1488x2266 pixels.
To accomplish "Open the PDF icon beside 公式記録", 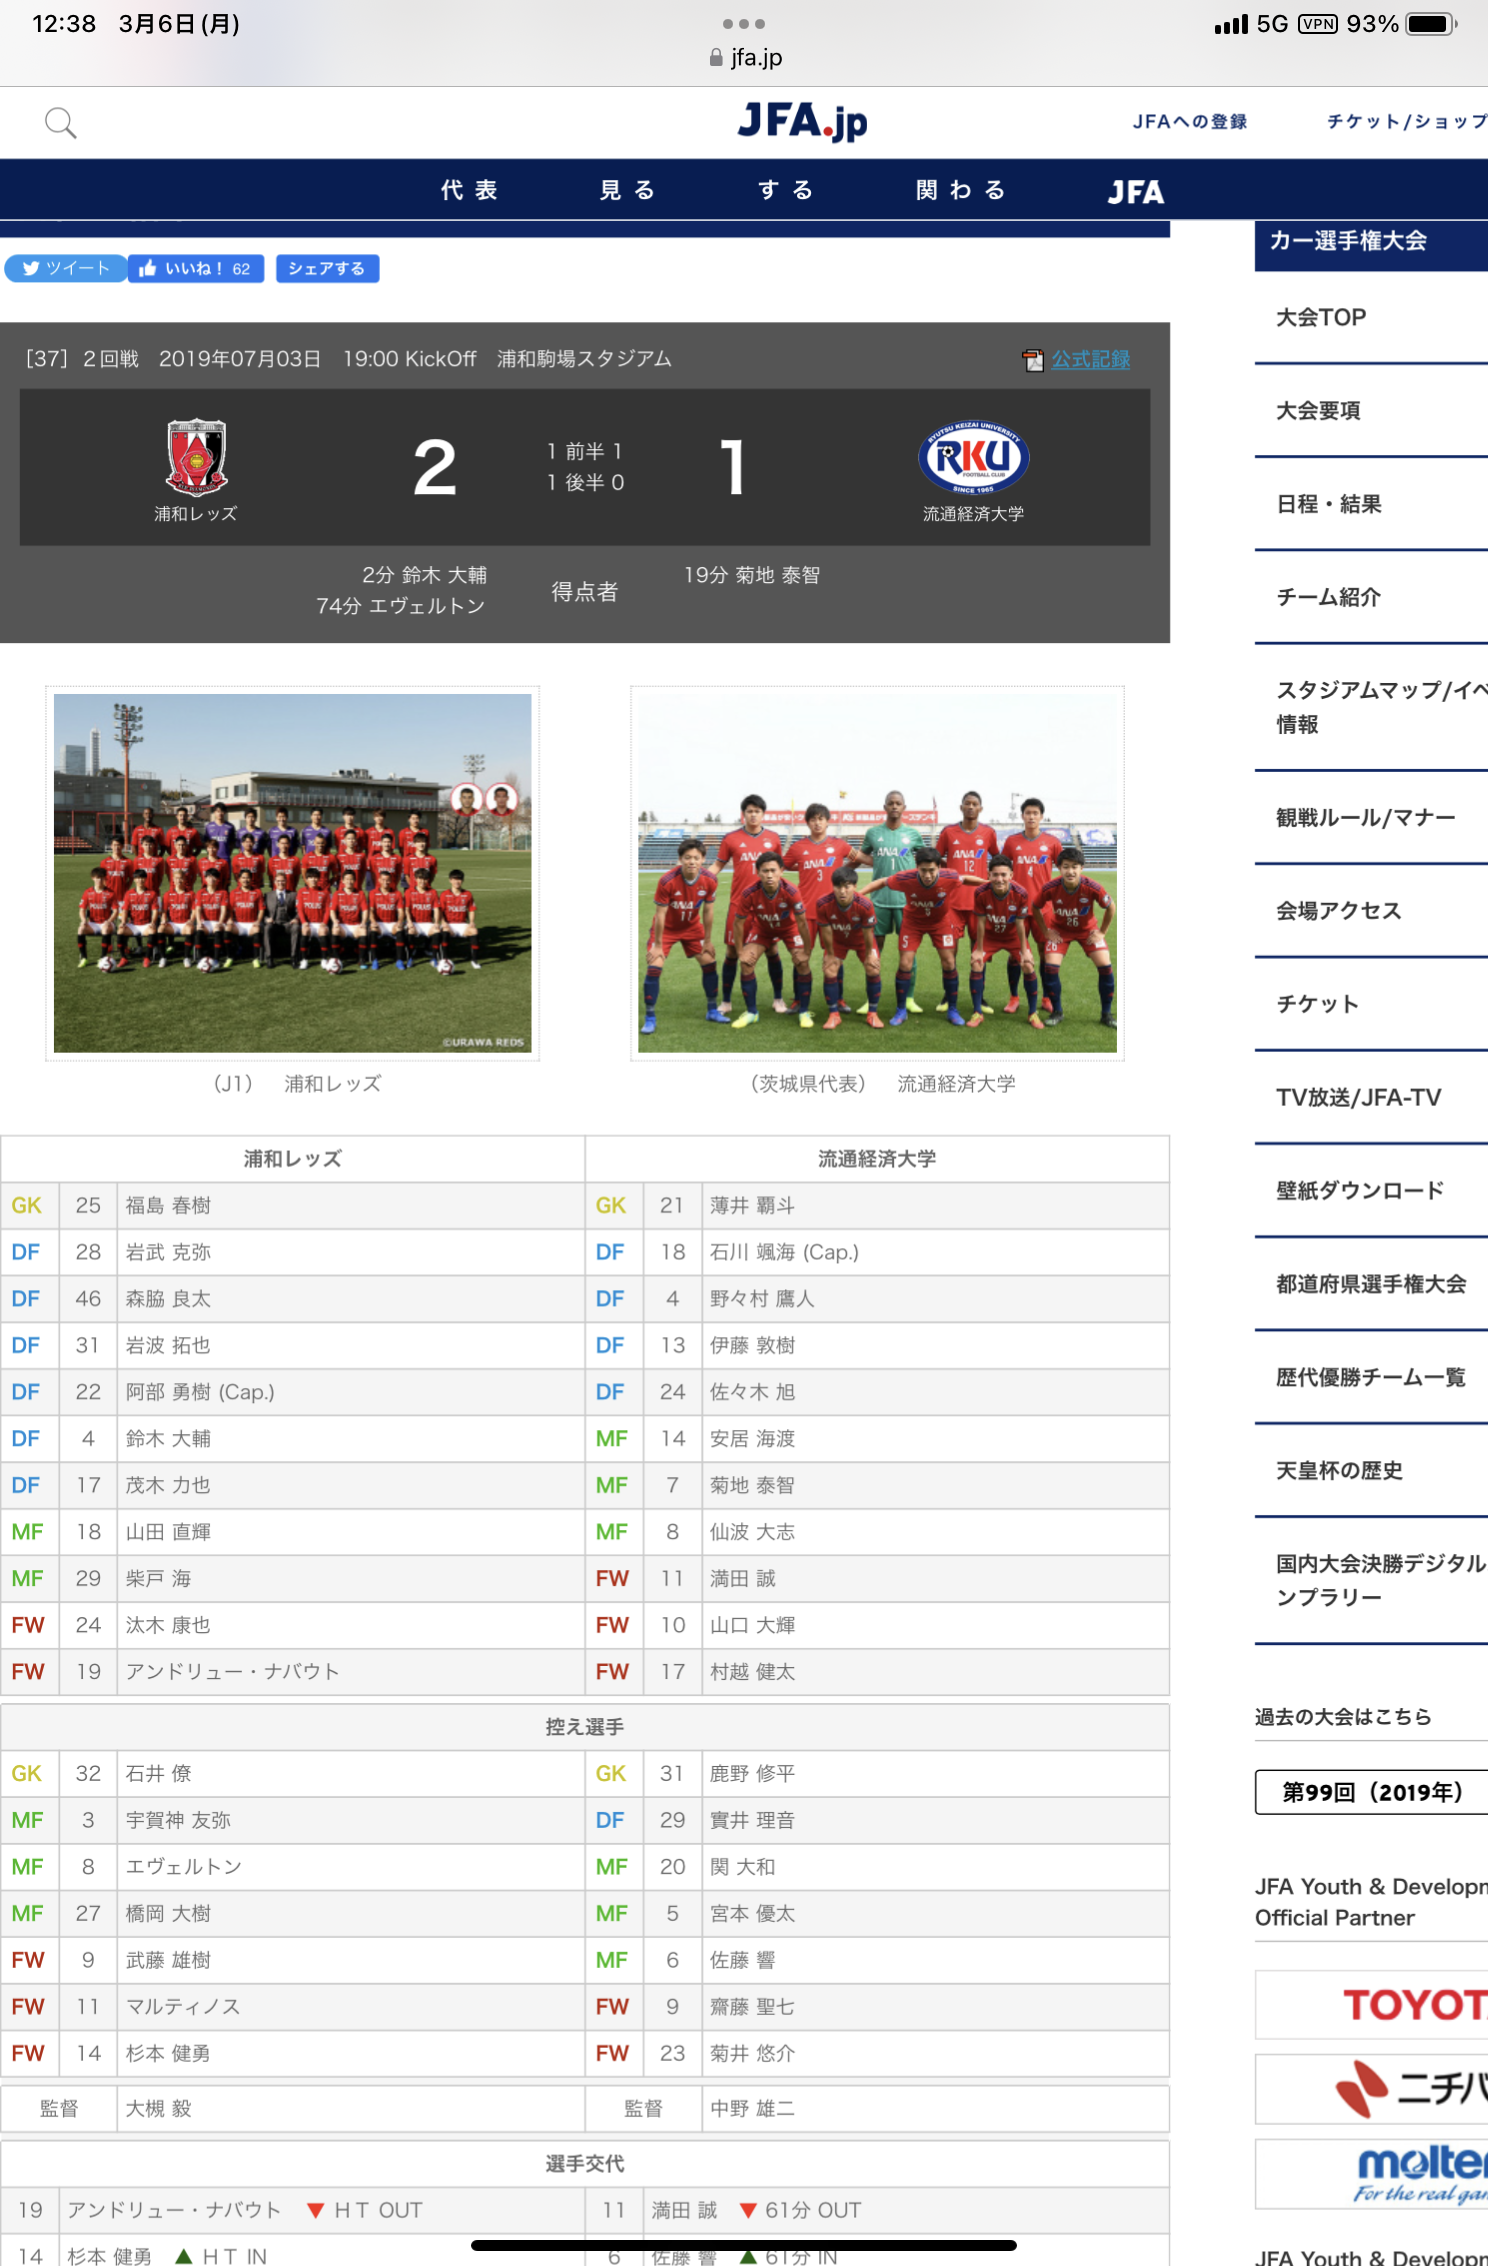I will click(1032, 360).
